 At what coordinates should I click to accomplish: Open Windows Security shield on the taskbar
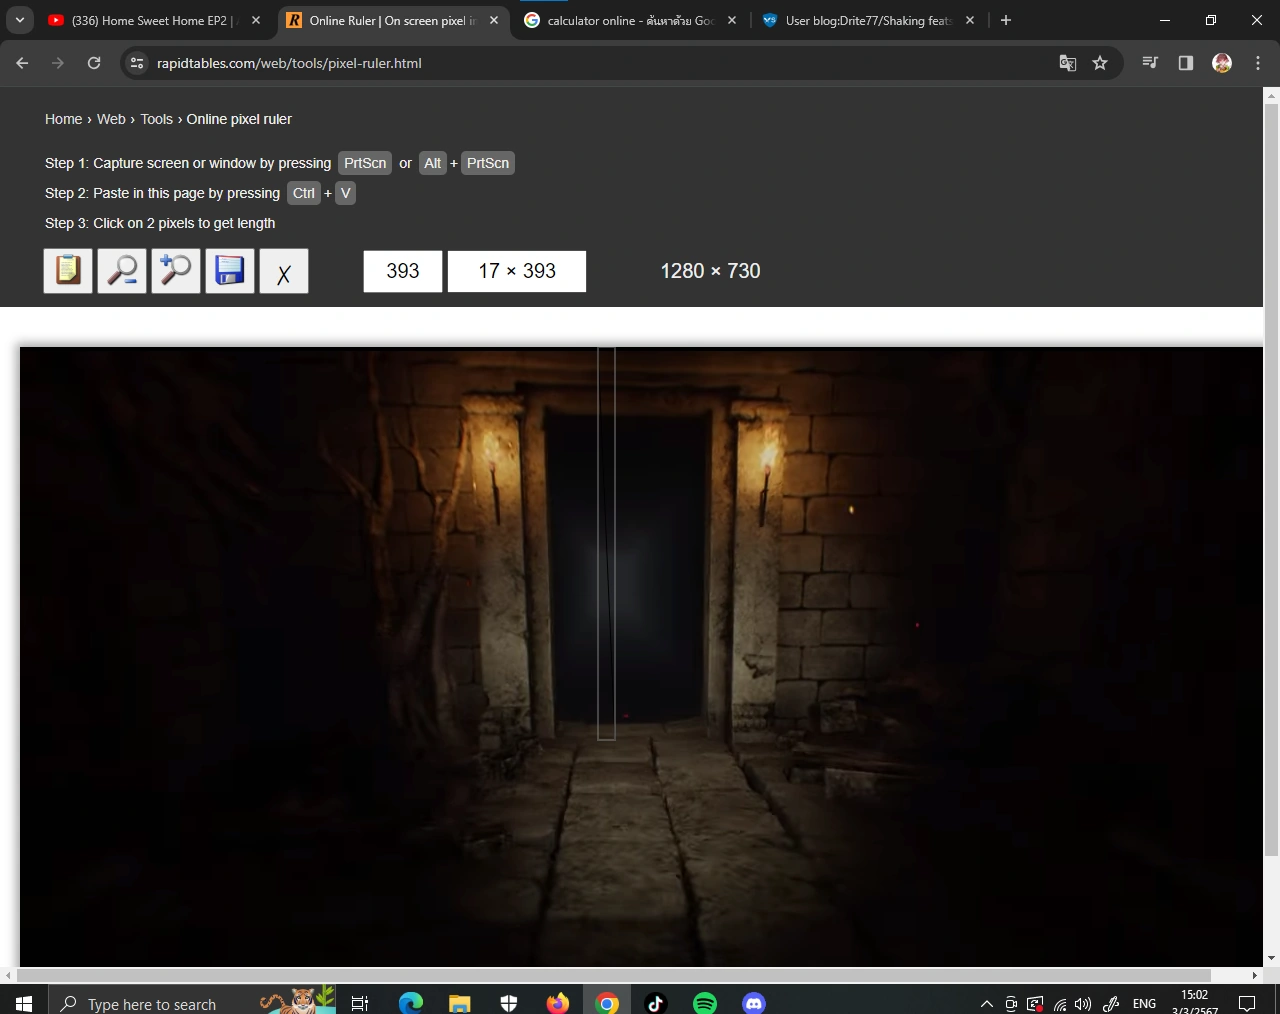point(508,1003)
